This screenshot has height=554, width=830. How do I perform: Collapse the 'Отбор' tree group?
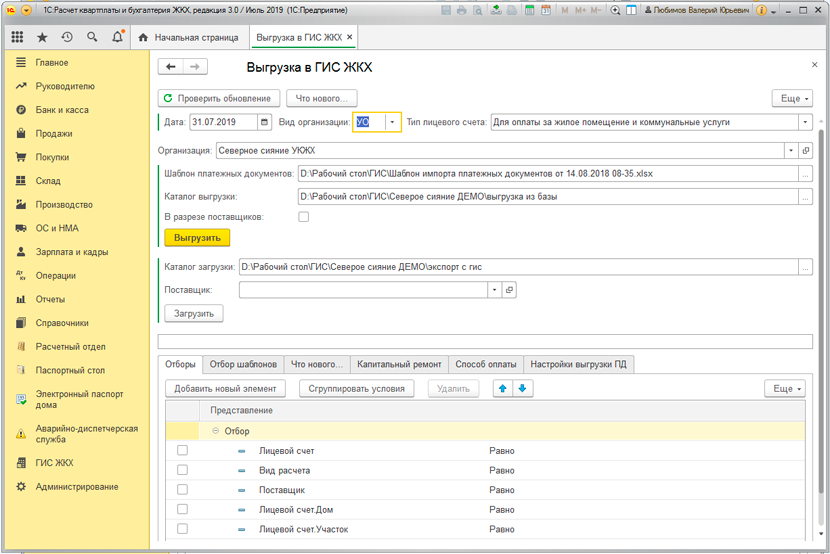pyautogui.click(x=215, y=431)
